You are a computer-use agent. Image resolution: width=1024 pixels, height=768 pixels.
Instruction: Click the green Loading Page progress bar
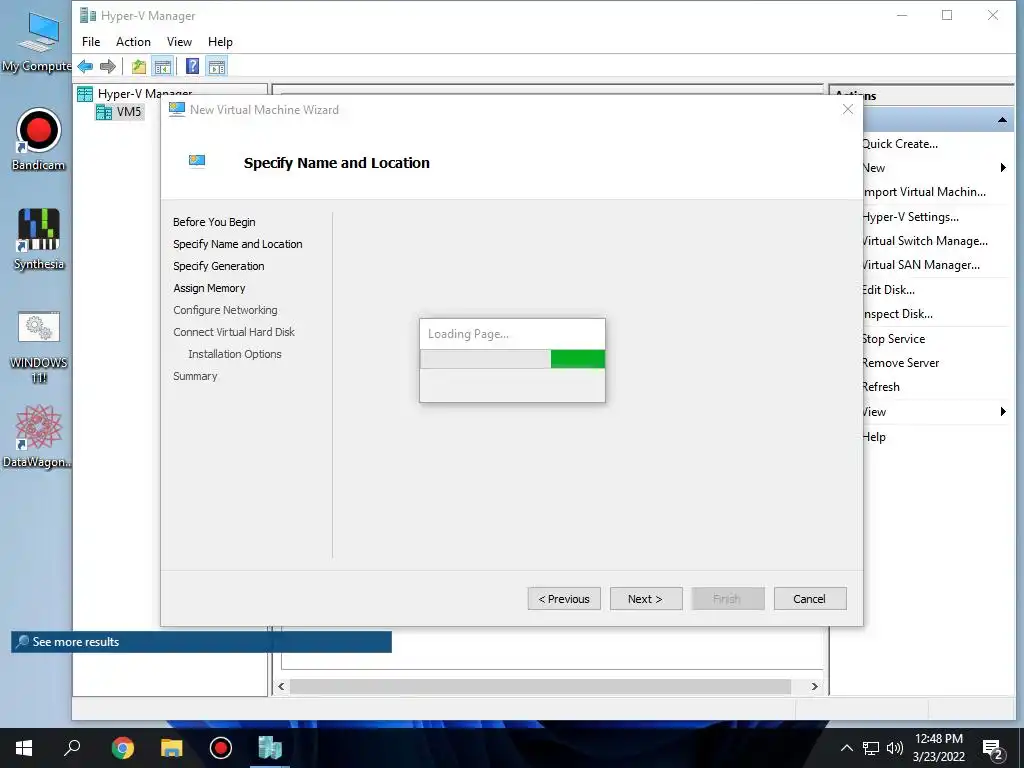[x=512, y=359]
